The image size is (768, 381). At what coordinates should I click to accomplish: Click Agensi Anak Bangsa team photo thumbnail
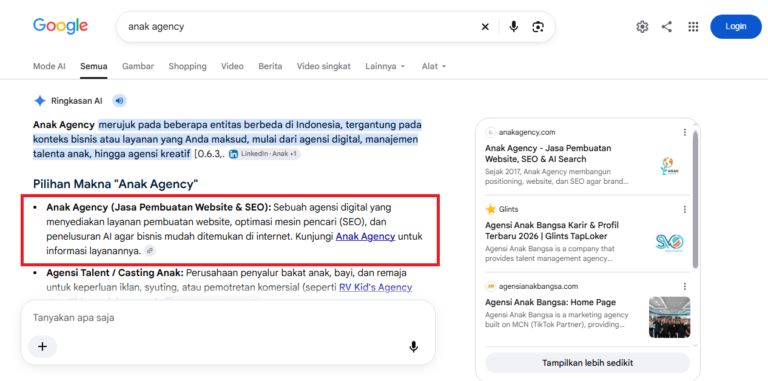coord(670,317)
